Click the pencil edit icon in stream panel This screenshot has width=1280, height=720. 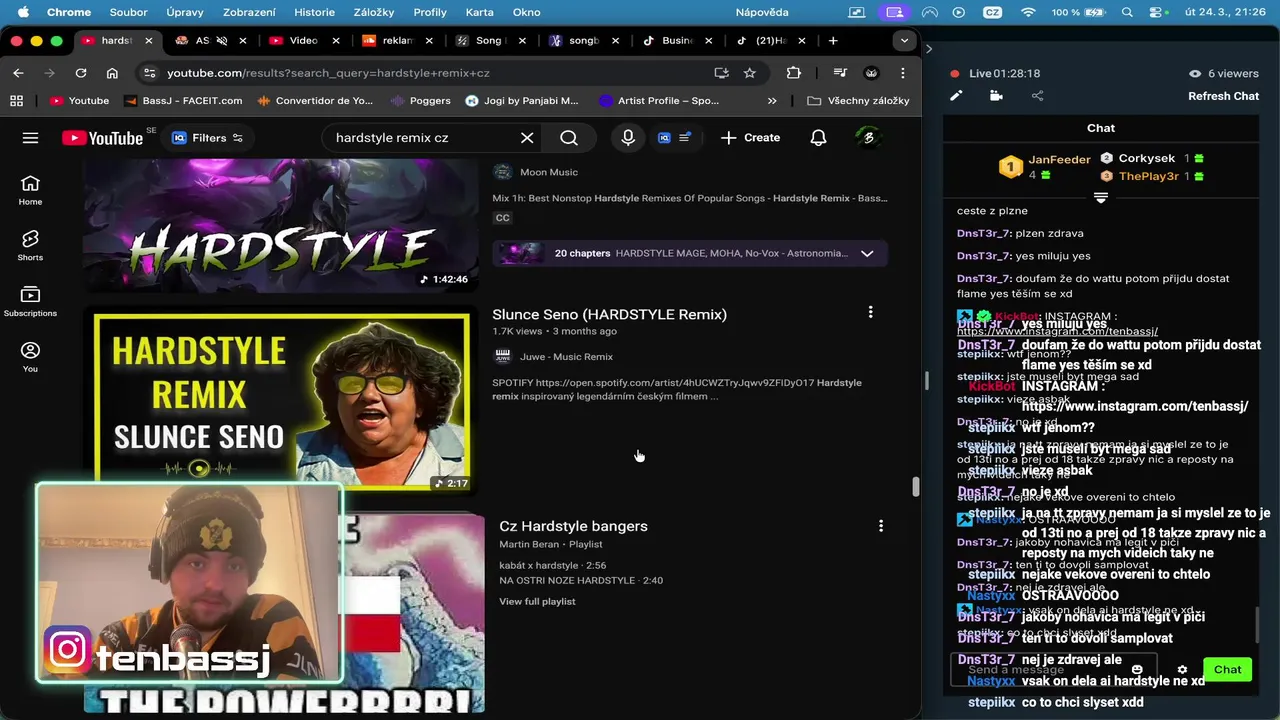(x=956, y=96)
